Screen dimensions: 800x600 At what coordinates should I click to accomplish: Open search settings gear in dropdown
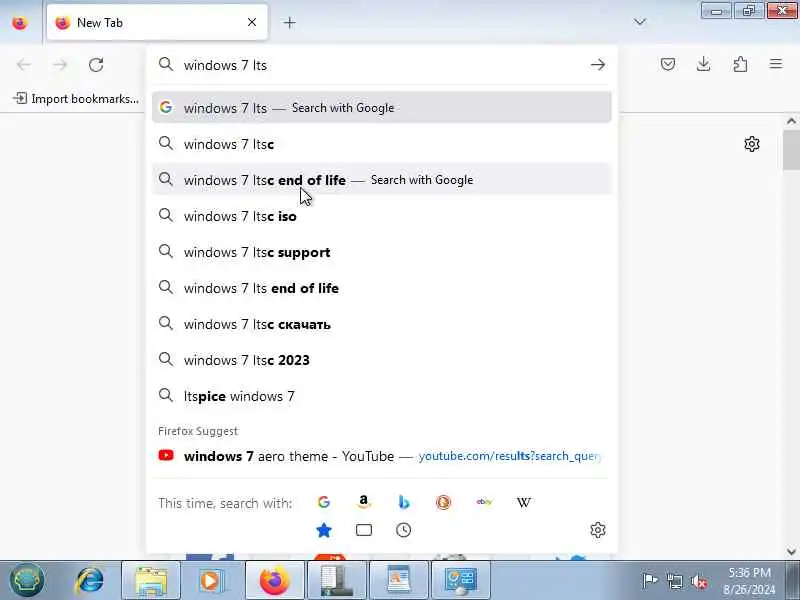[598, 530]
